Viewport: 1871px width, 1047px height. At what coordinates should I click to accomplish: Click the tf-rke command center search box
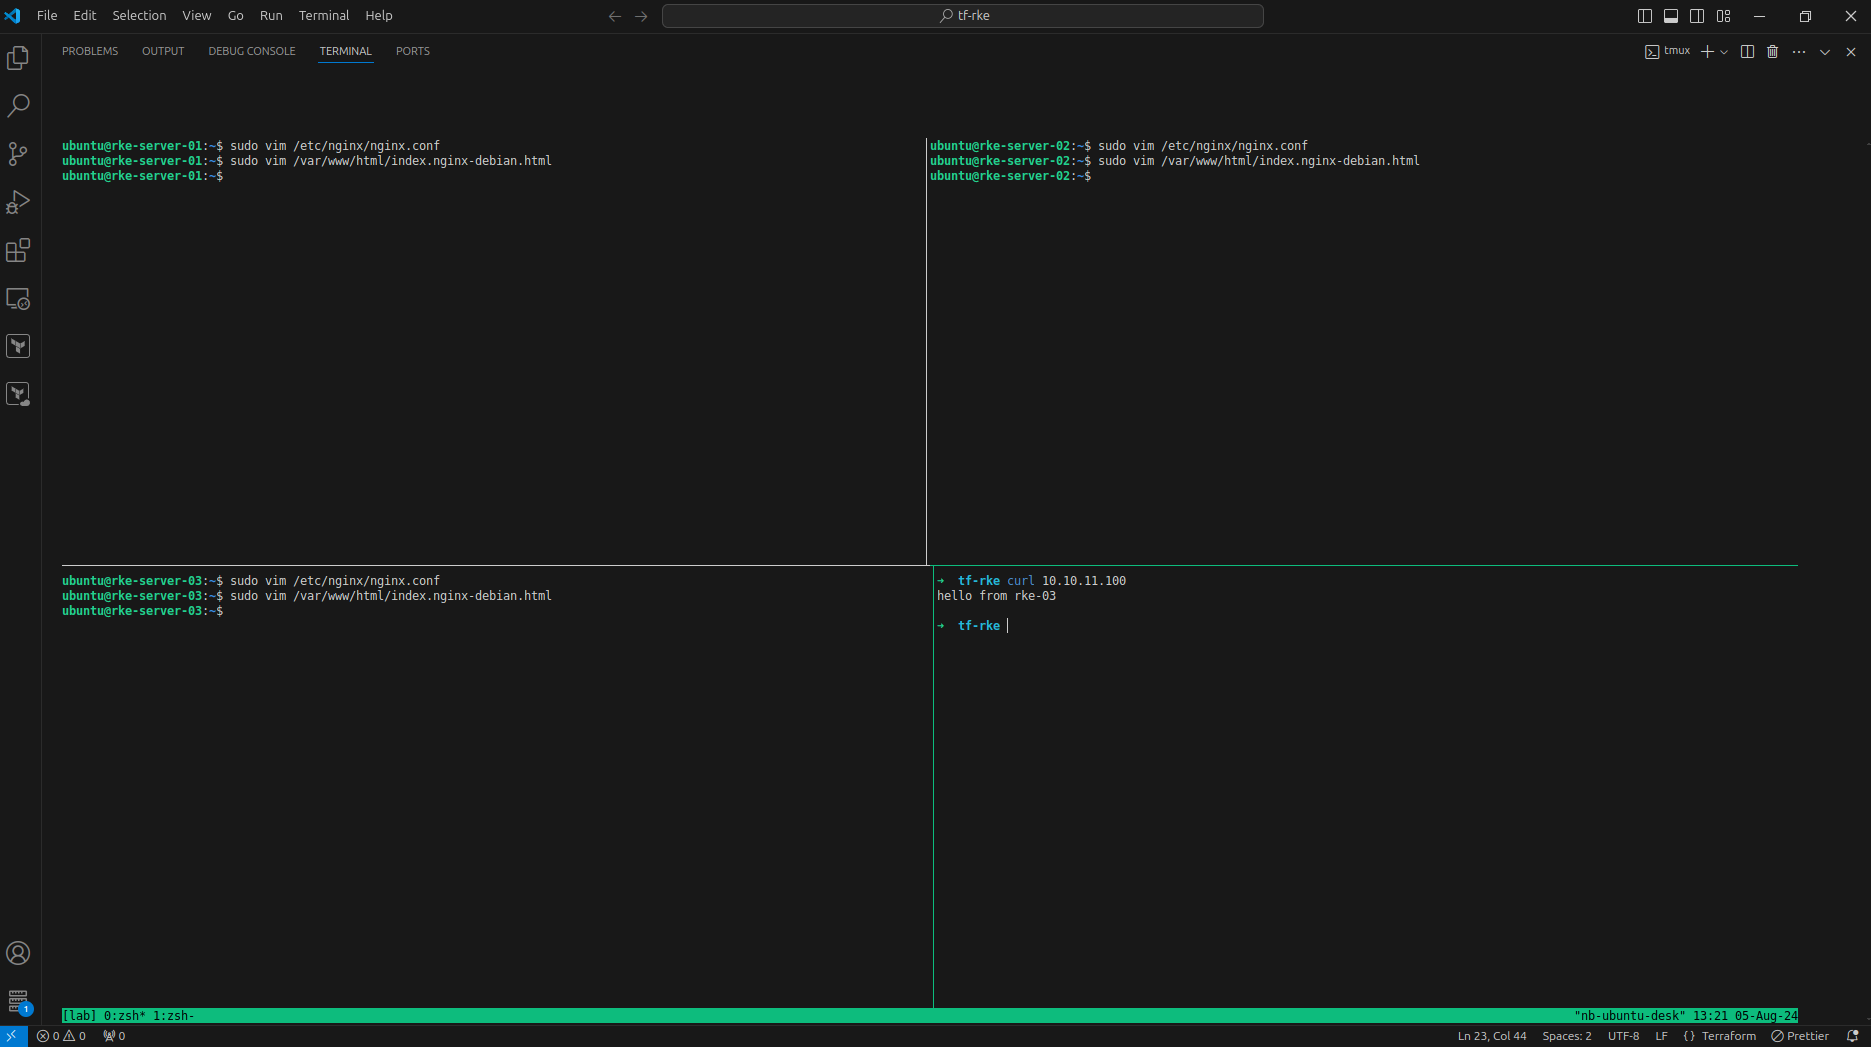pyautogui.click(x=963, y=16)
